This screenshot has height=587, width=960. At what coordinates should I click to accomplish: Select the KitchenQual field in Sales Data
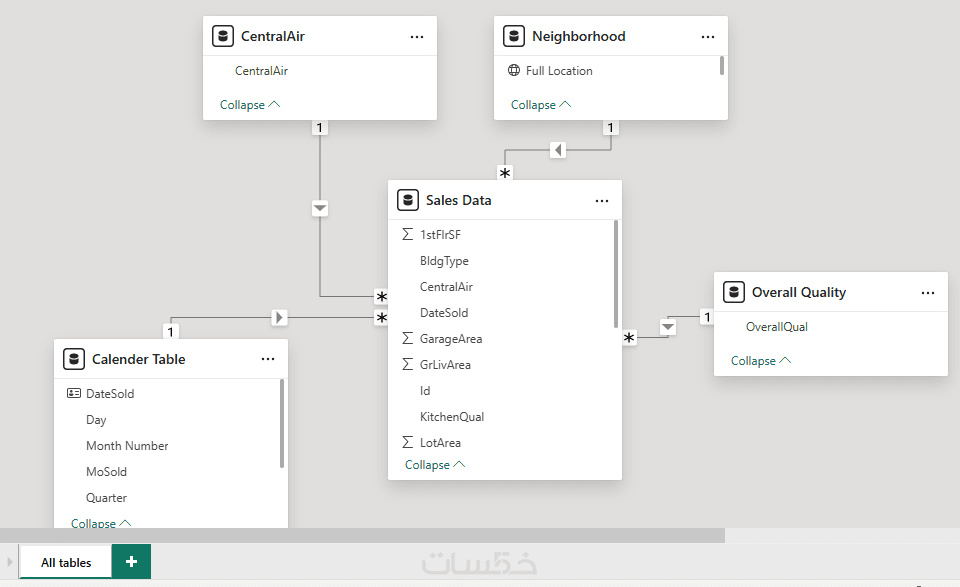click(451, 417)
